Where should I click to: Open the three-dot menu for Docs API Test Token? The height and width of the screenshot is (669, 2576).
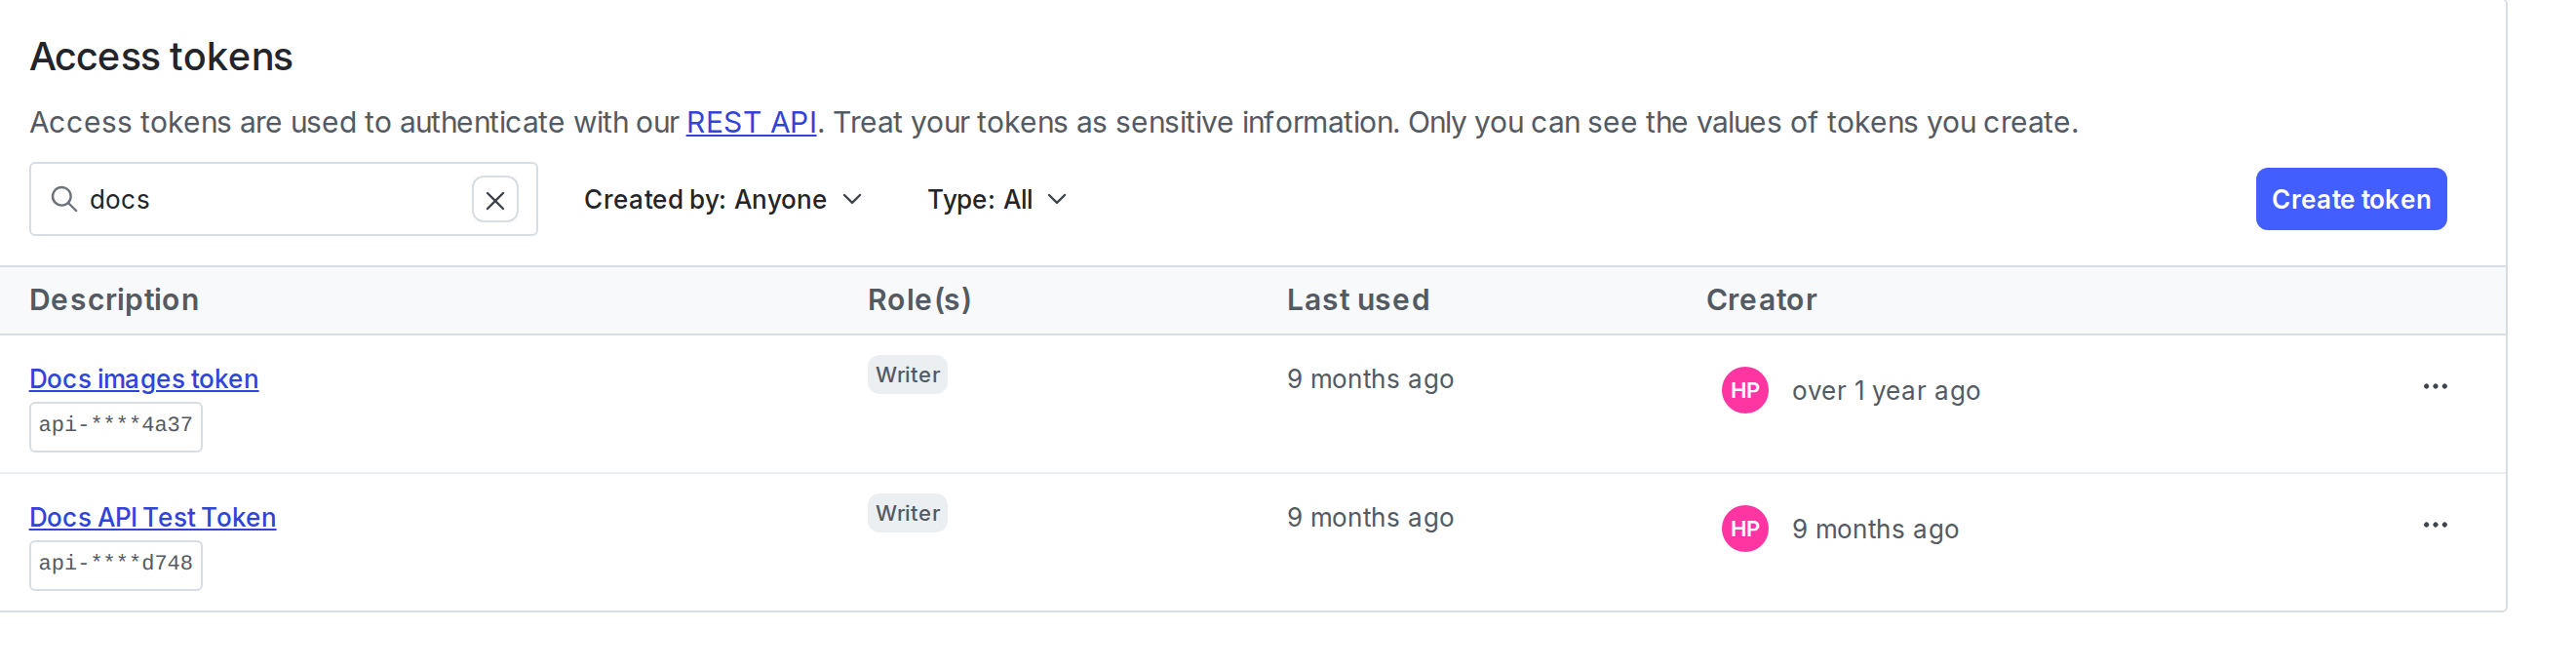(x=2436, y=524)
